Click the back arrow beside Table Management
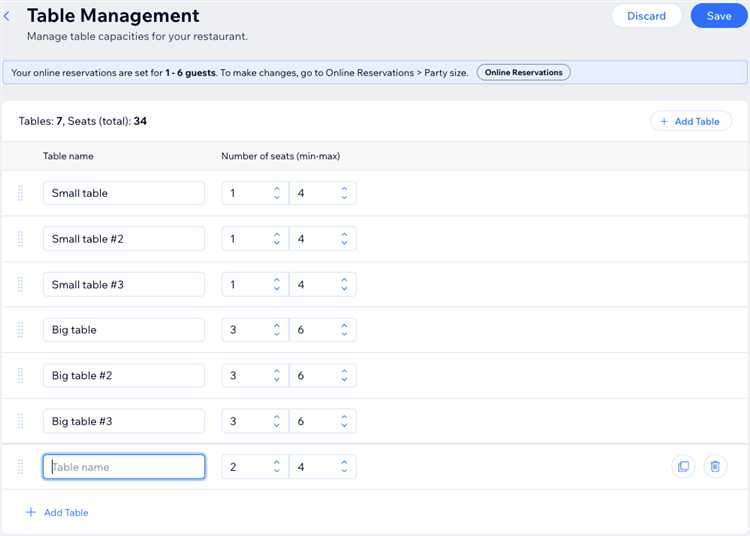Viewport: 750px width, 536px height. (x=7, y=16)
